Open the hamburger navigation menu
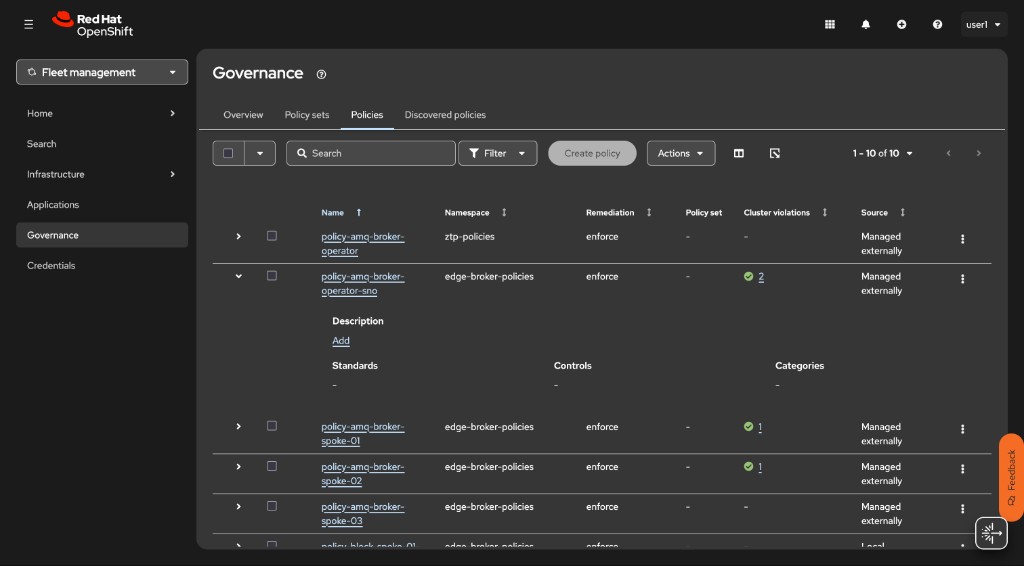This screenshot has height=566, width=1024. [x=29, y=24]
